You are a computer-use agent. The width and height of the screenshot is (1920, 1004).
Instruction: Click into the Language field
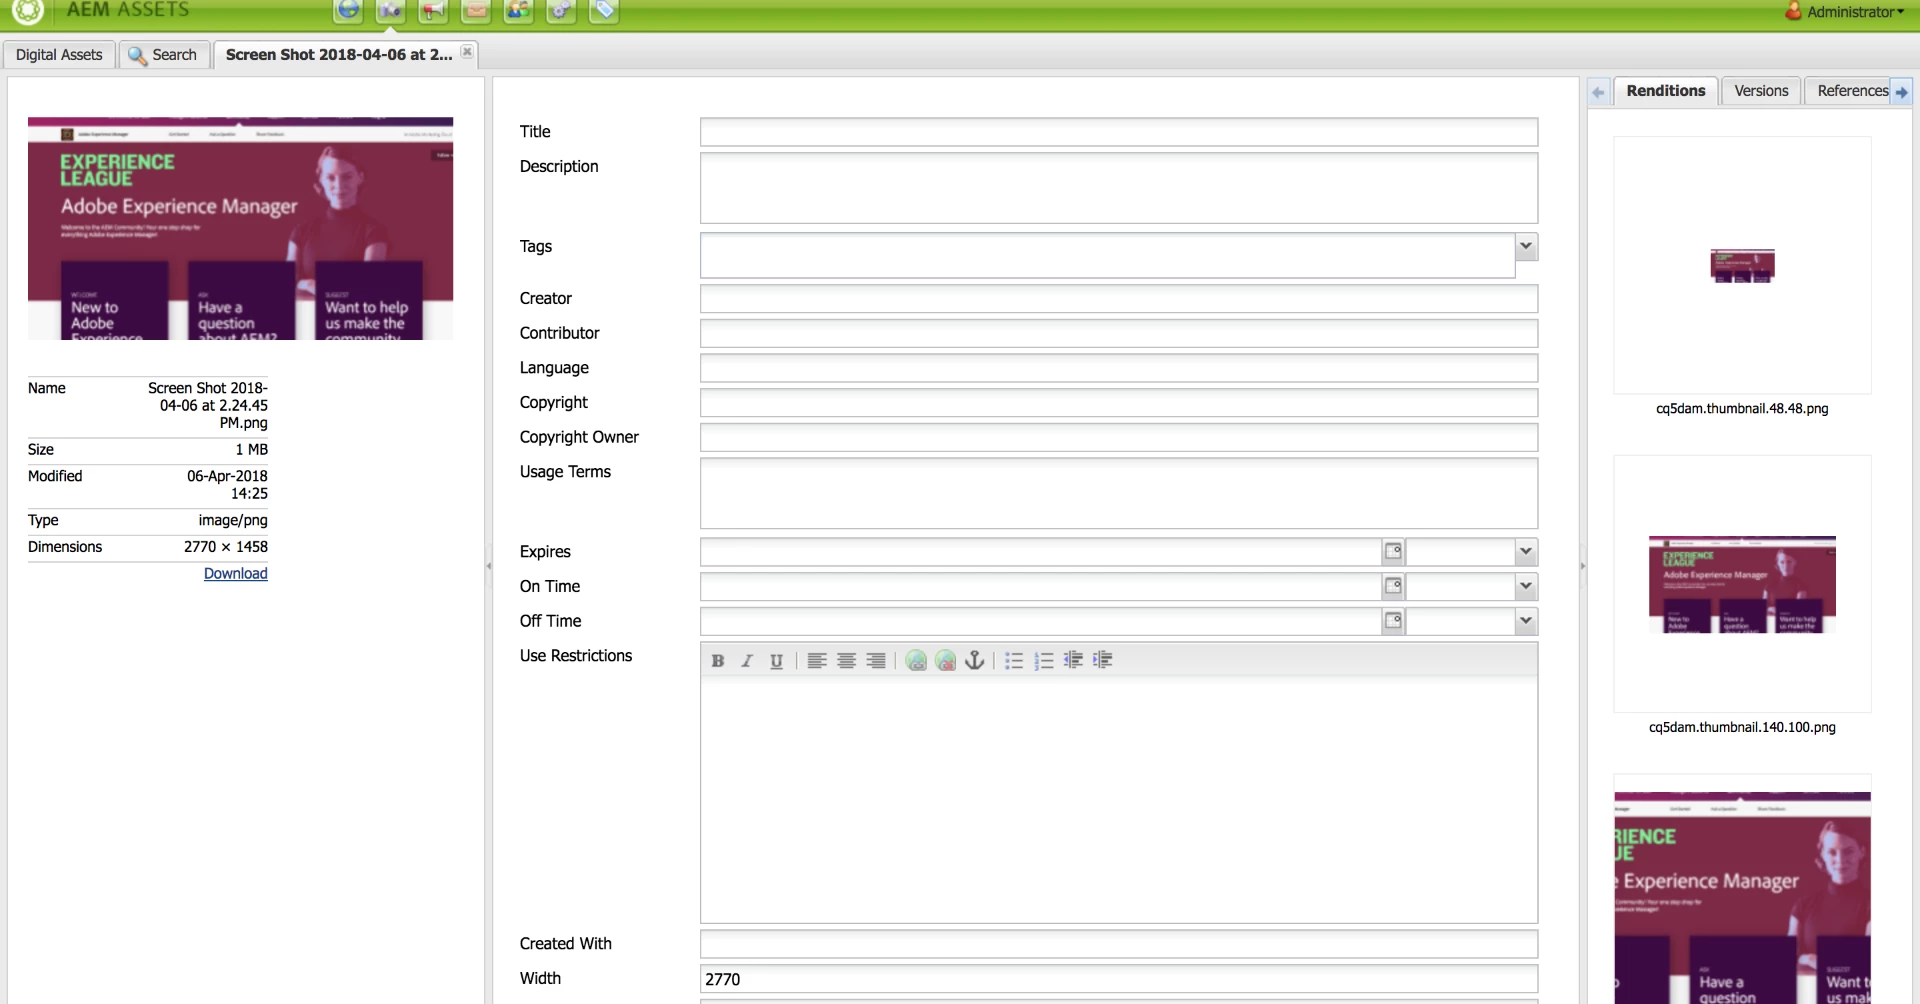1118,368
